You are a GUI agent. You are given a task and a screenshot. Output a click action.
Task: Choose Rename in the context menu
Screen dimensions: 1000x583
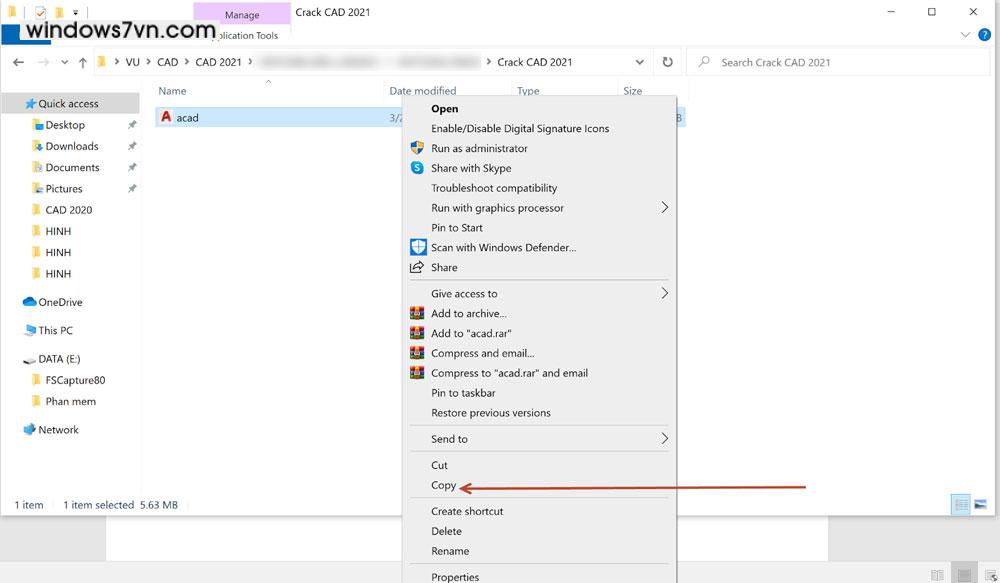pos(450,551)
